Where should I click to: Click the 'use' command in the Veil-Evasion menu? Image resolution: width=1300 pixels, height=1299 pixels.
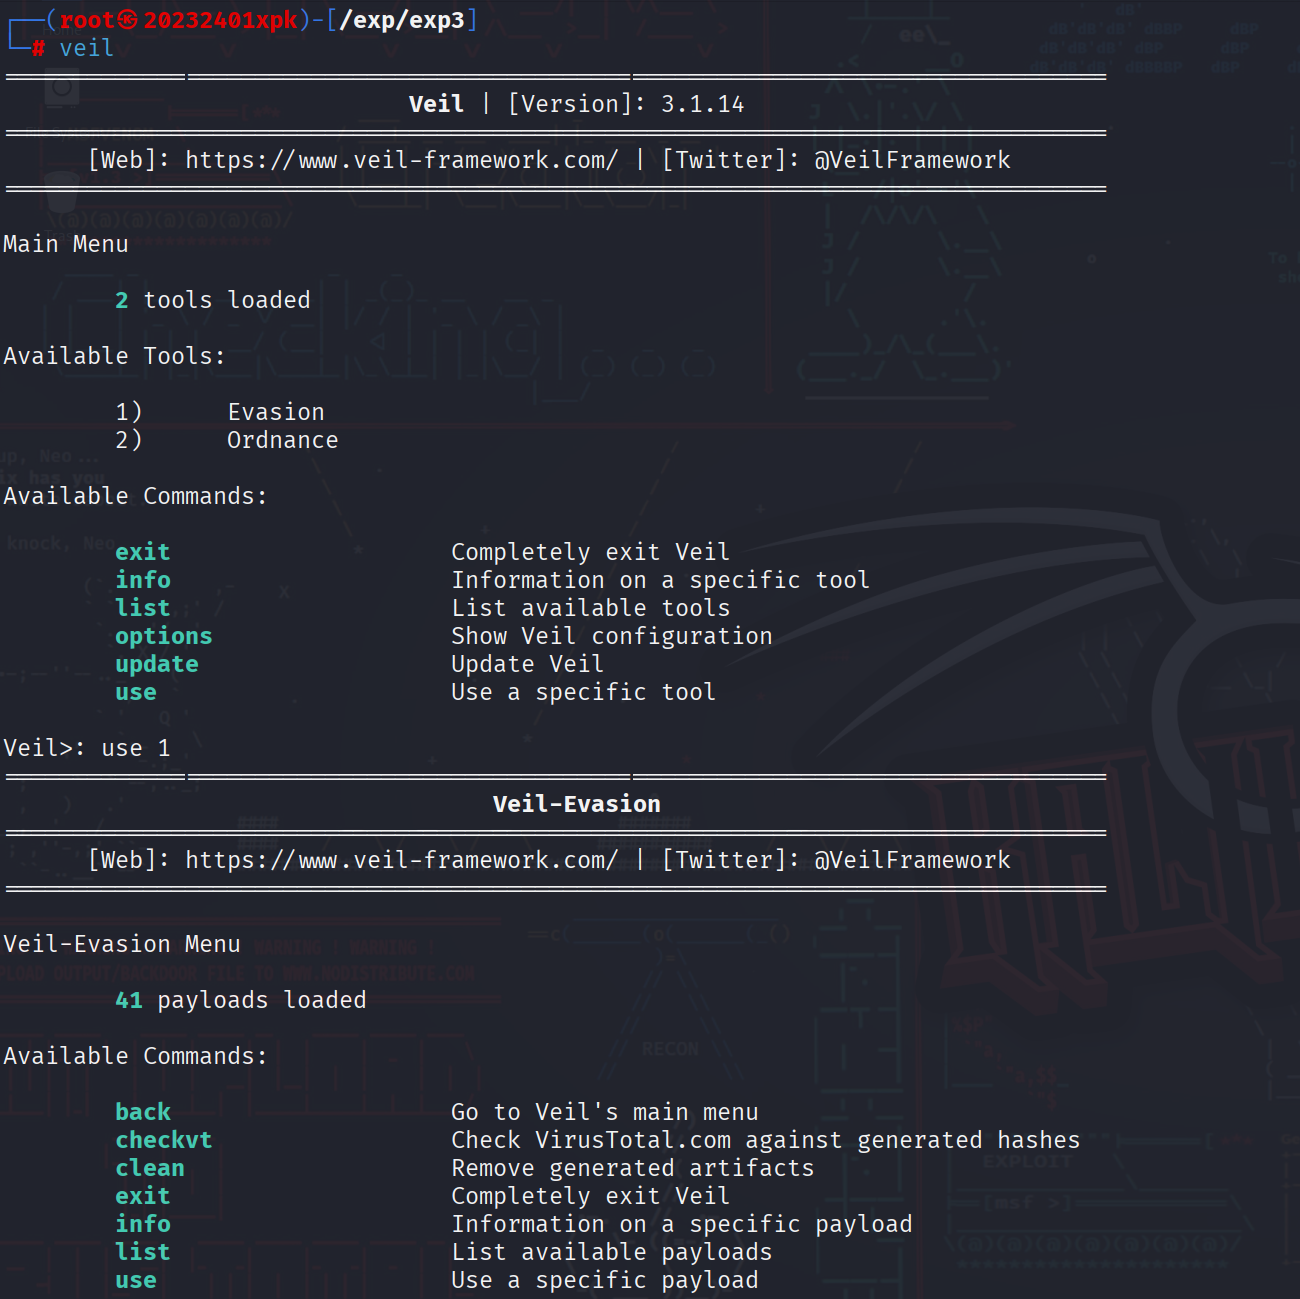pyautogui.click(x=136, y=1280)
